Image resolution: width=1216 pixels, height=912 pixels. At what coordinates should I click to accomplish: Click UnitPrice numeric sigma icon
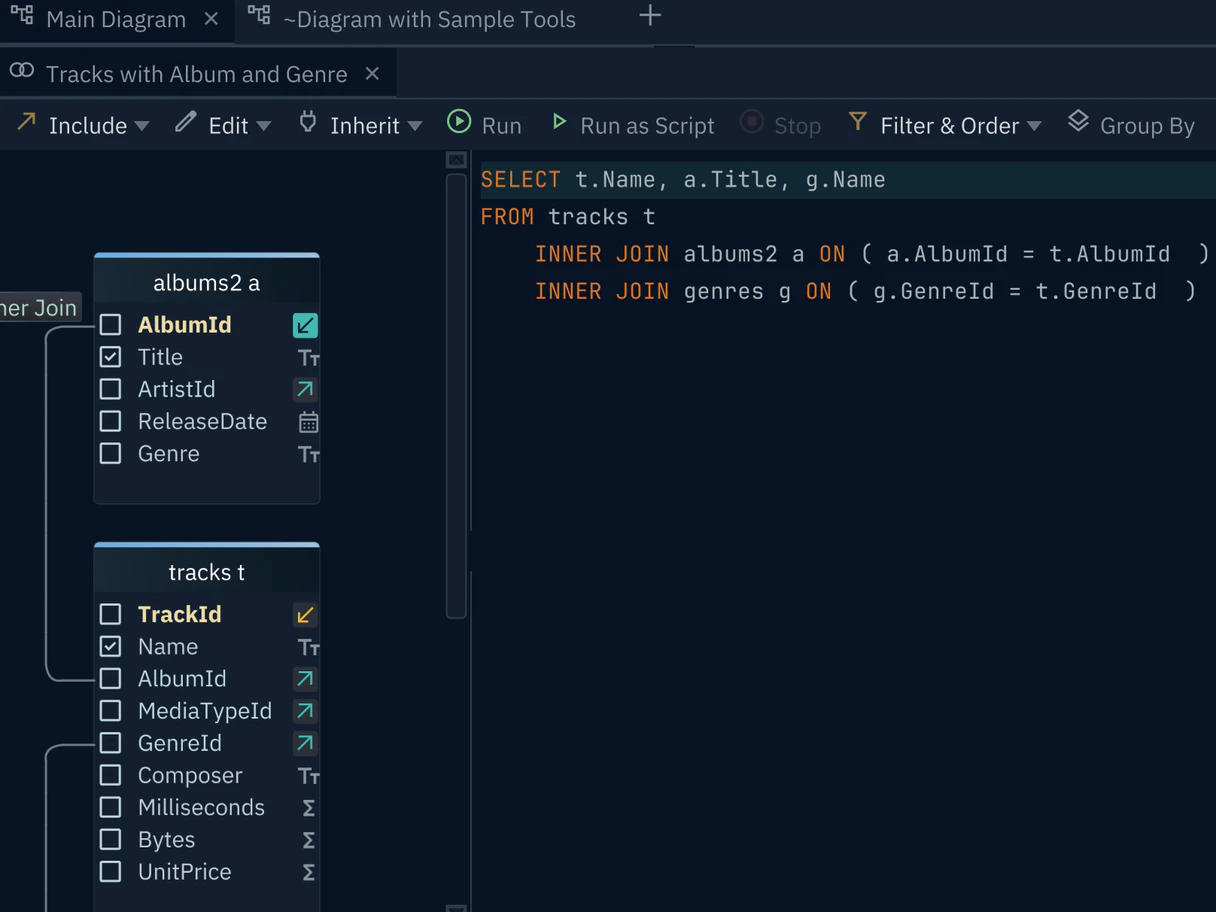click(x=308, y=872)
